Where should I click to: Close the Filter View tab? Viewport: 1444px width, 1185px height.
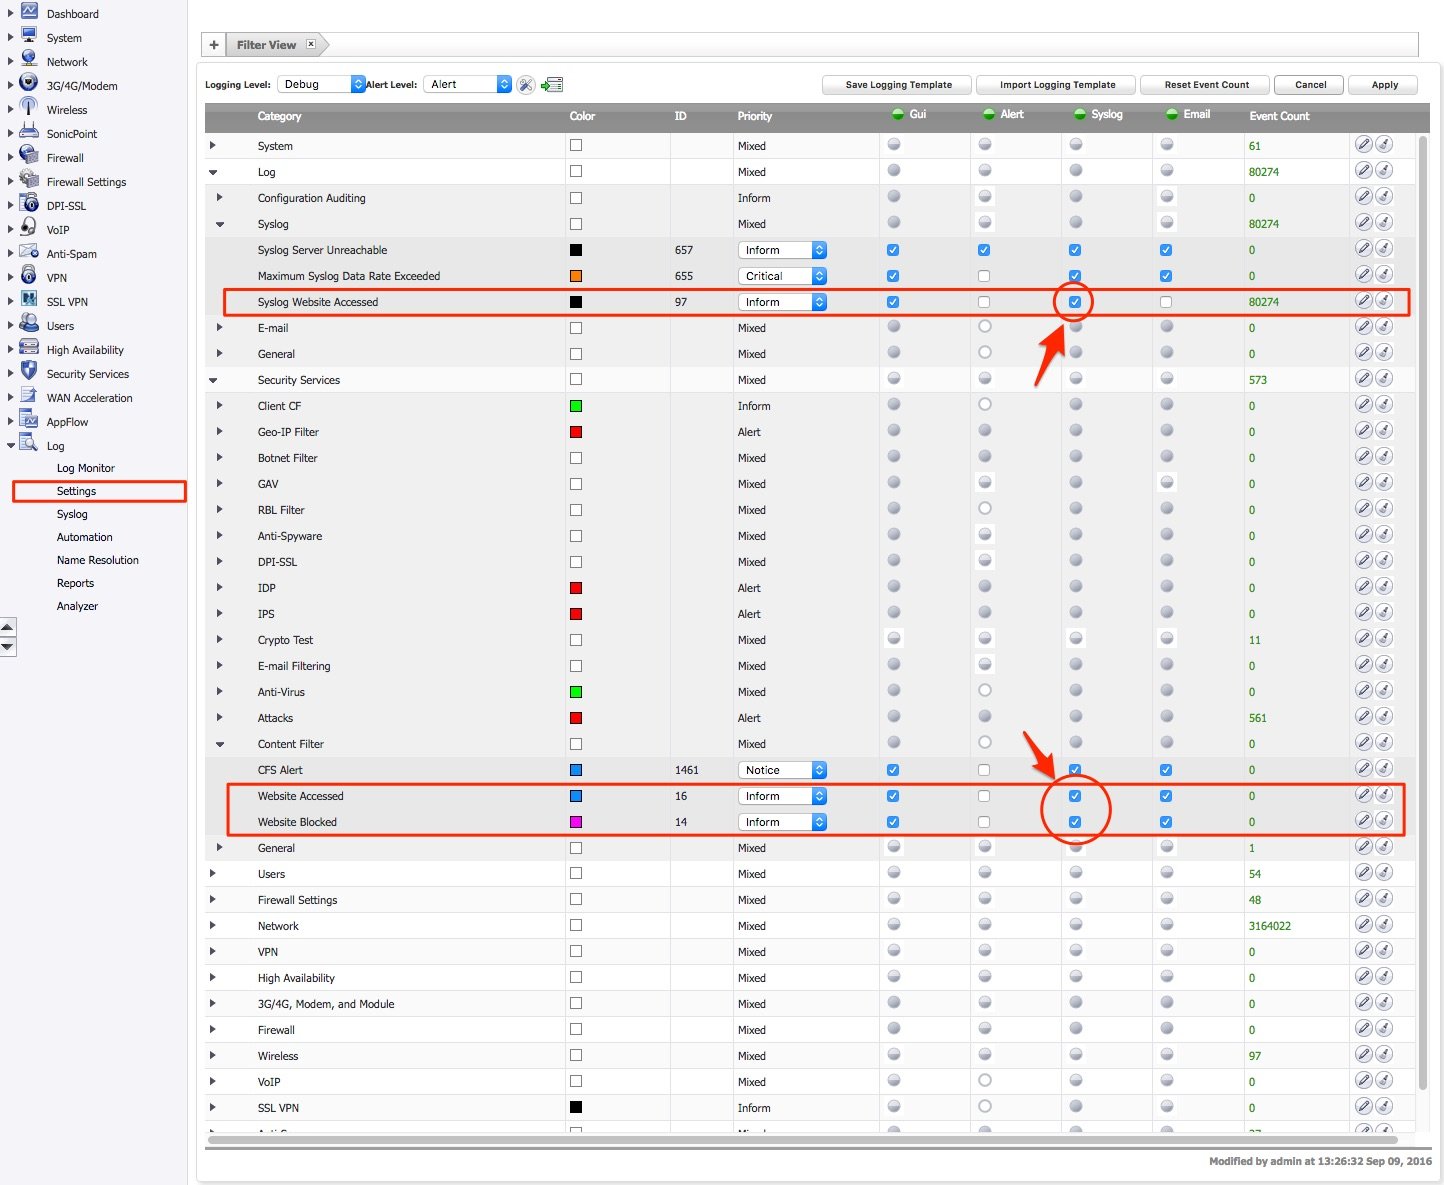click(311, 44)
